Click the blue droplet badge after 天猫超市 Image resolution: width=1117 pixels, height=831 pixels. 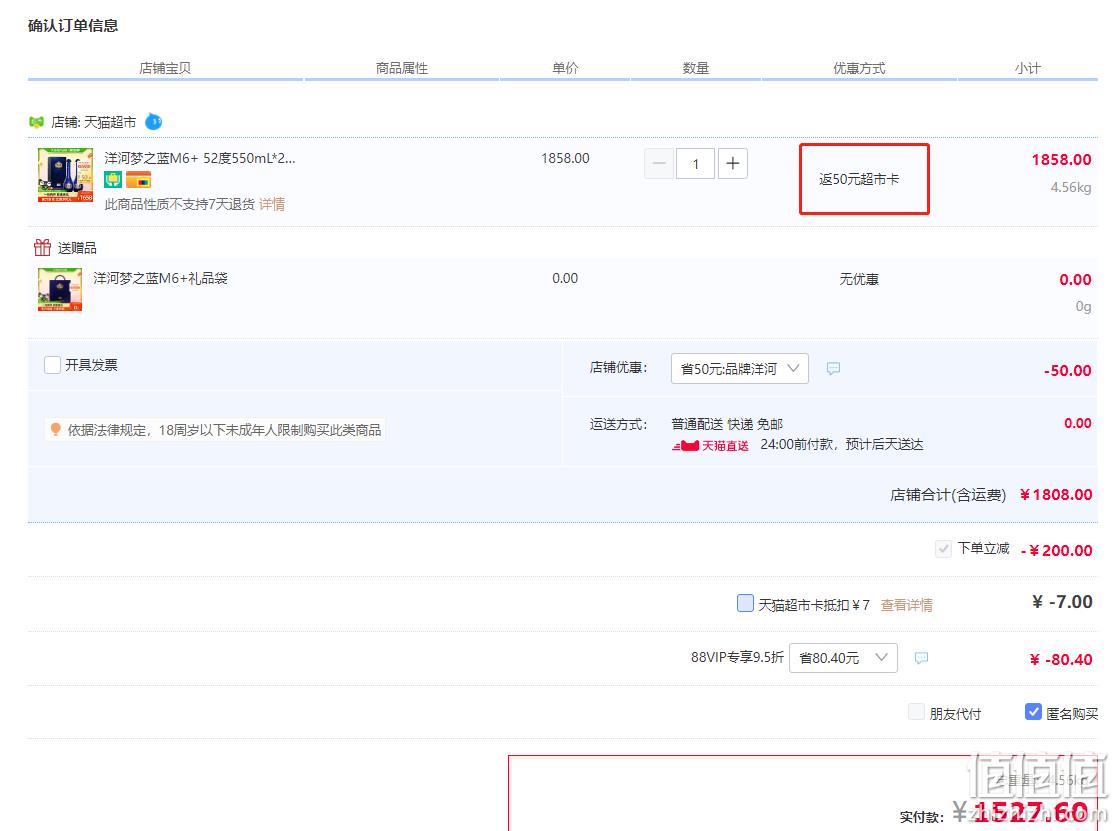153,122
